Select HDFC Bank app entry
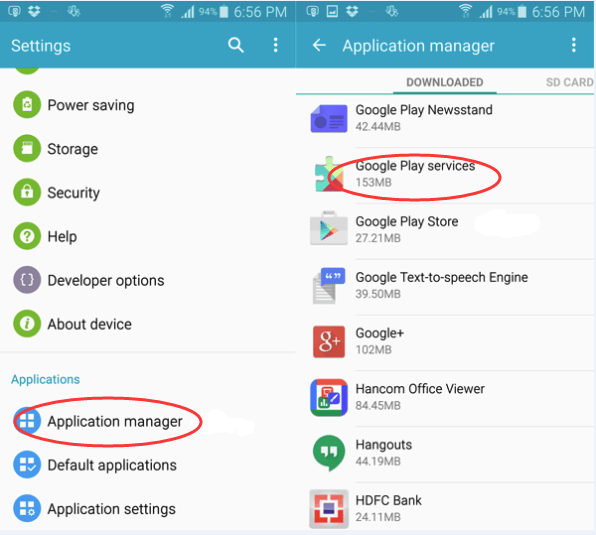 [x=445, y=506]
